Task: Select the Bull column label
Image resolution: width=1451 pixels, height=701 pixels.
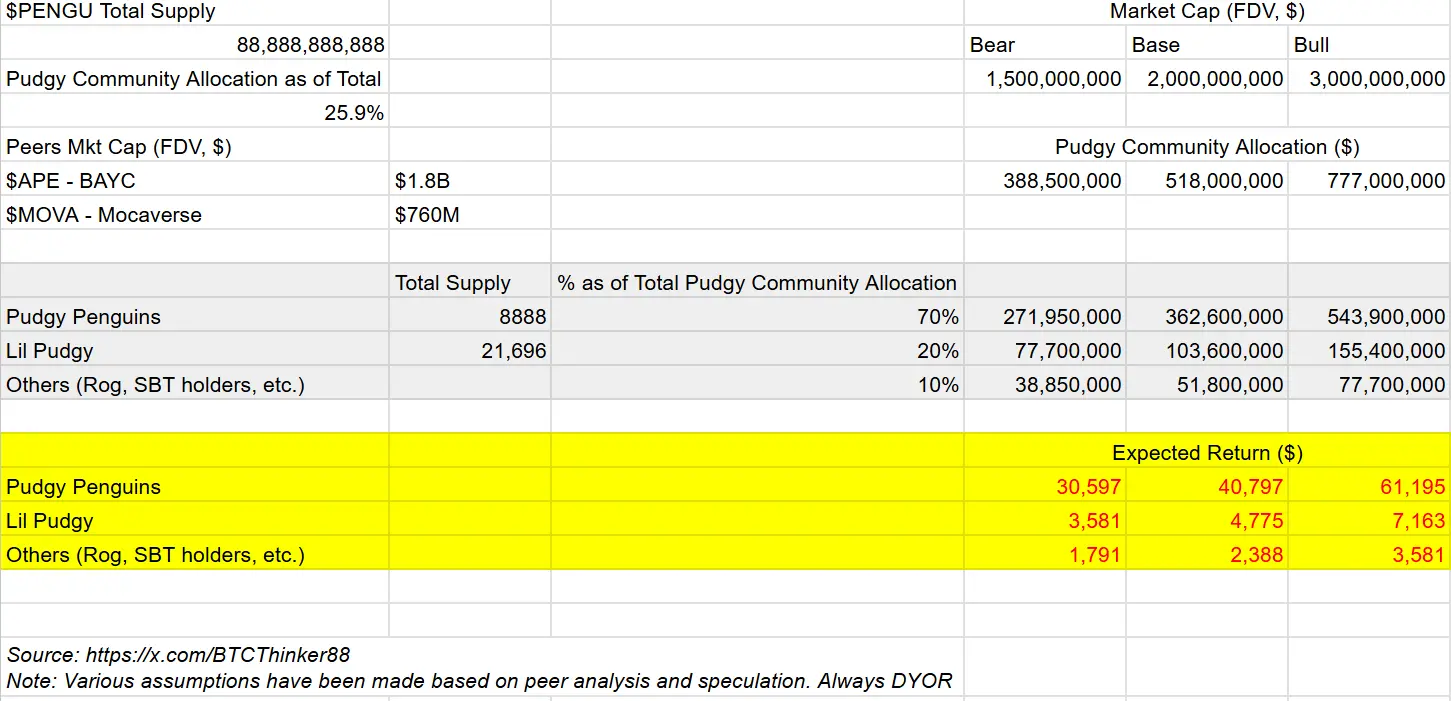Action: [x=1311, y=45]
